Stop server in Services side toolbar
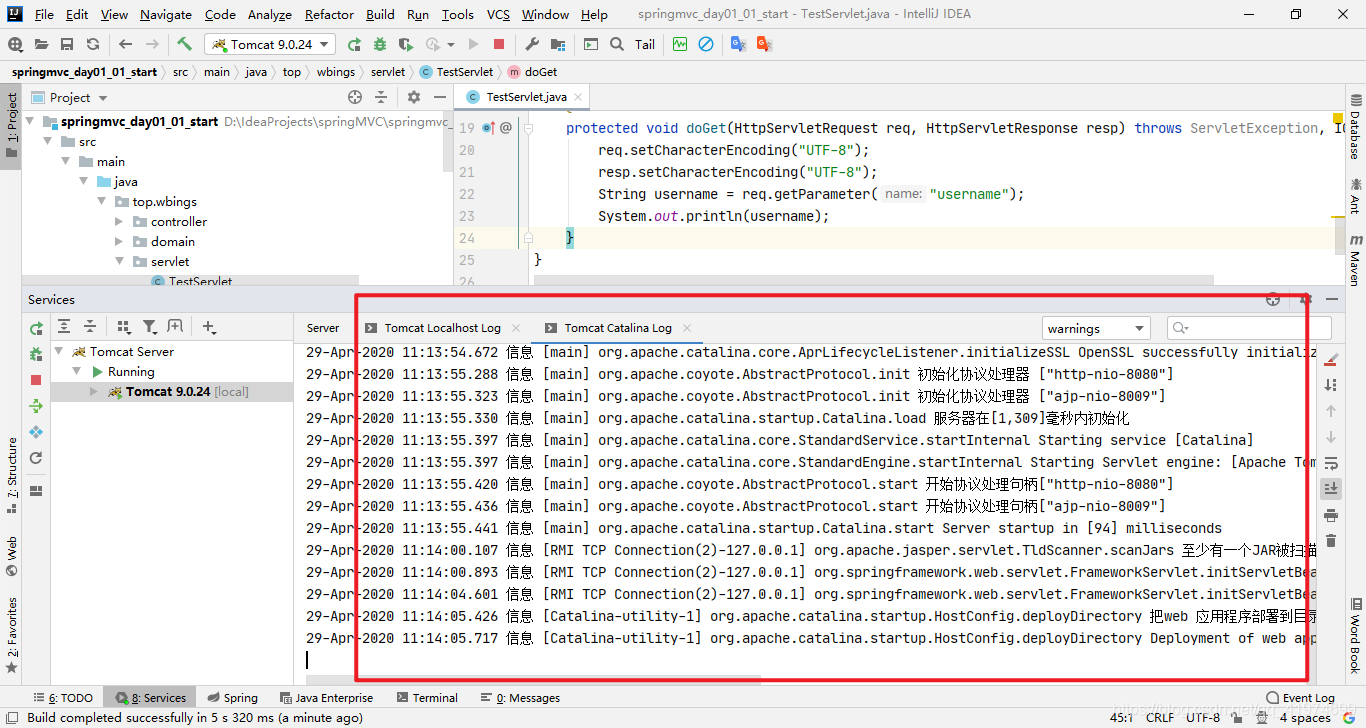The height and width of the screenshot is (728, 1366). [x=36, y=380]
